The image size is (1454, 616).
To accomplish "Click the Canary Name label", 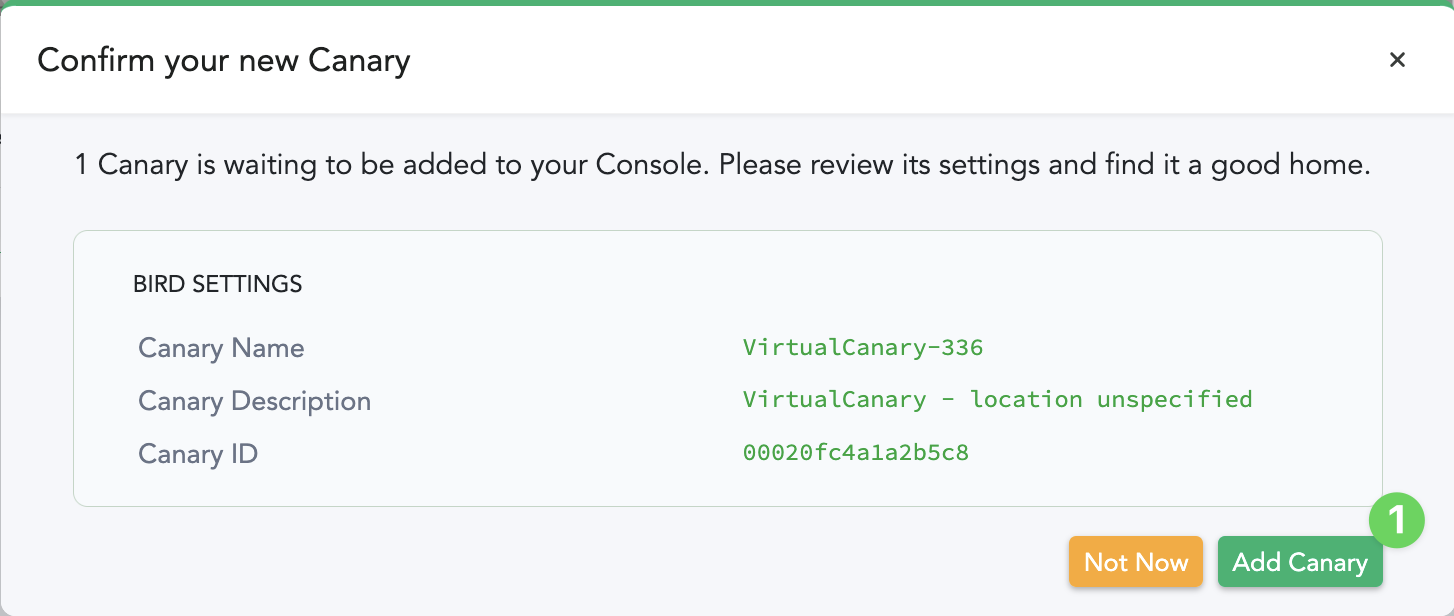I will pos(221,348).
